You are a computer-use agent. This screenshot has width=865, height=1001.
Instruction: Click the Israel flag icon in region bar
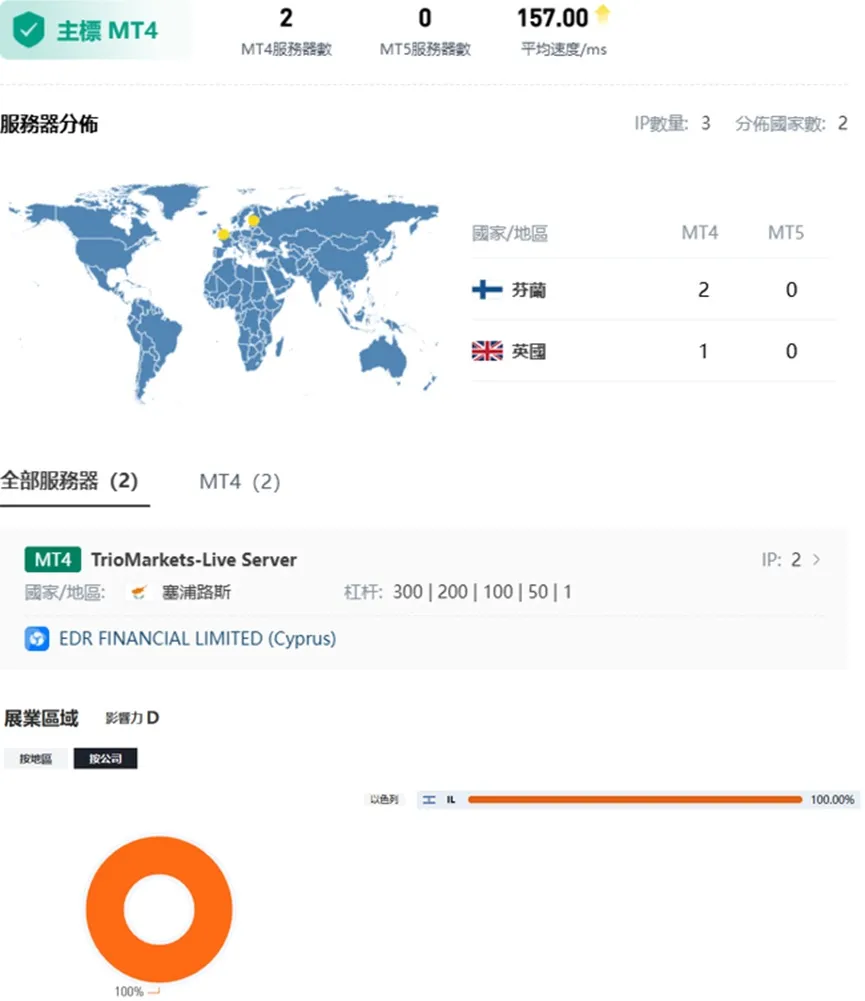tap(429, 799)
